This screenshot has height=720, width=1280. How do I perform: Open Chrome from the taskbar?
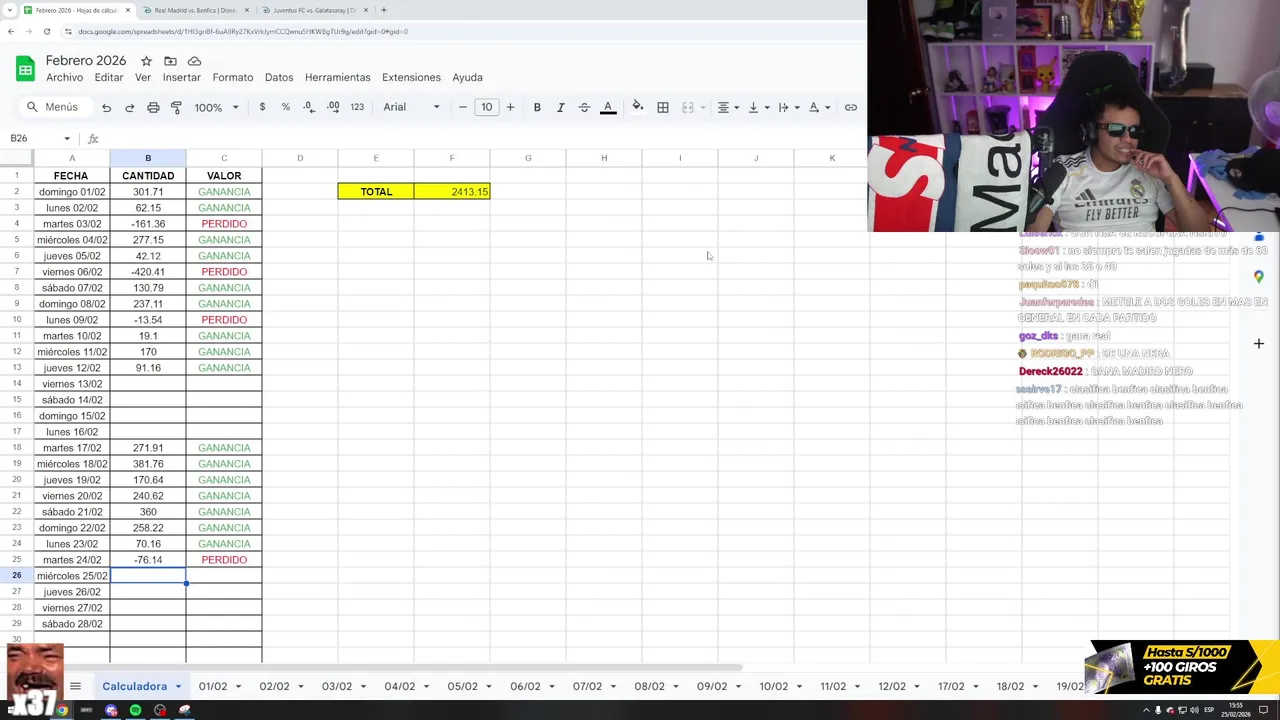click(62, 710)
